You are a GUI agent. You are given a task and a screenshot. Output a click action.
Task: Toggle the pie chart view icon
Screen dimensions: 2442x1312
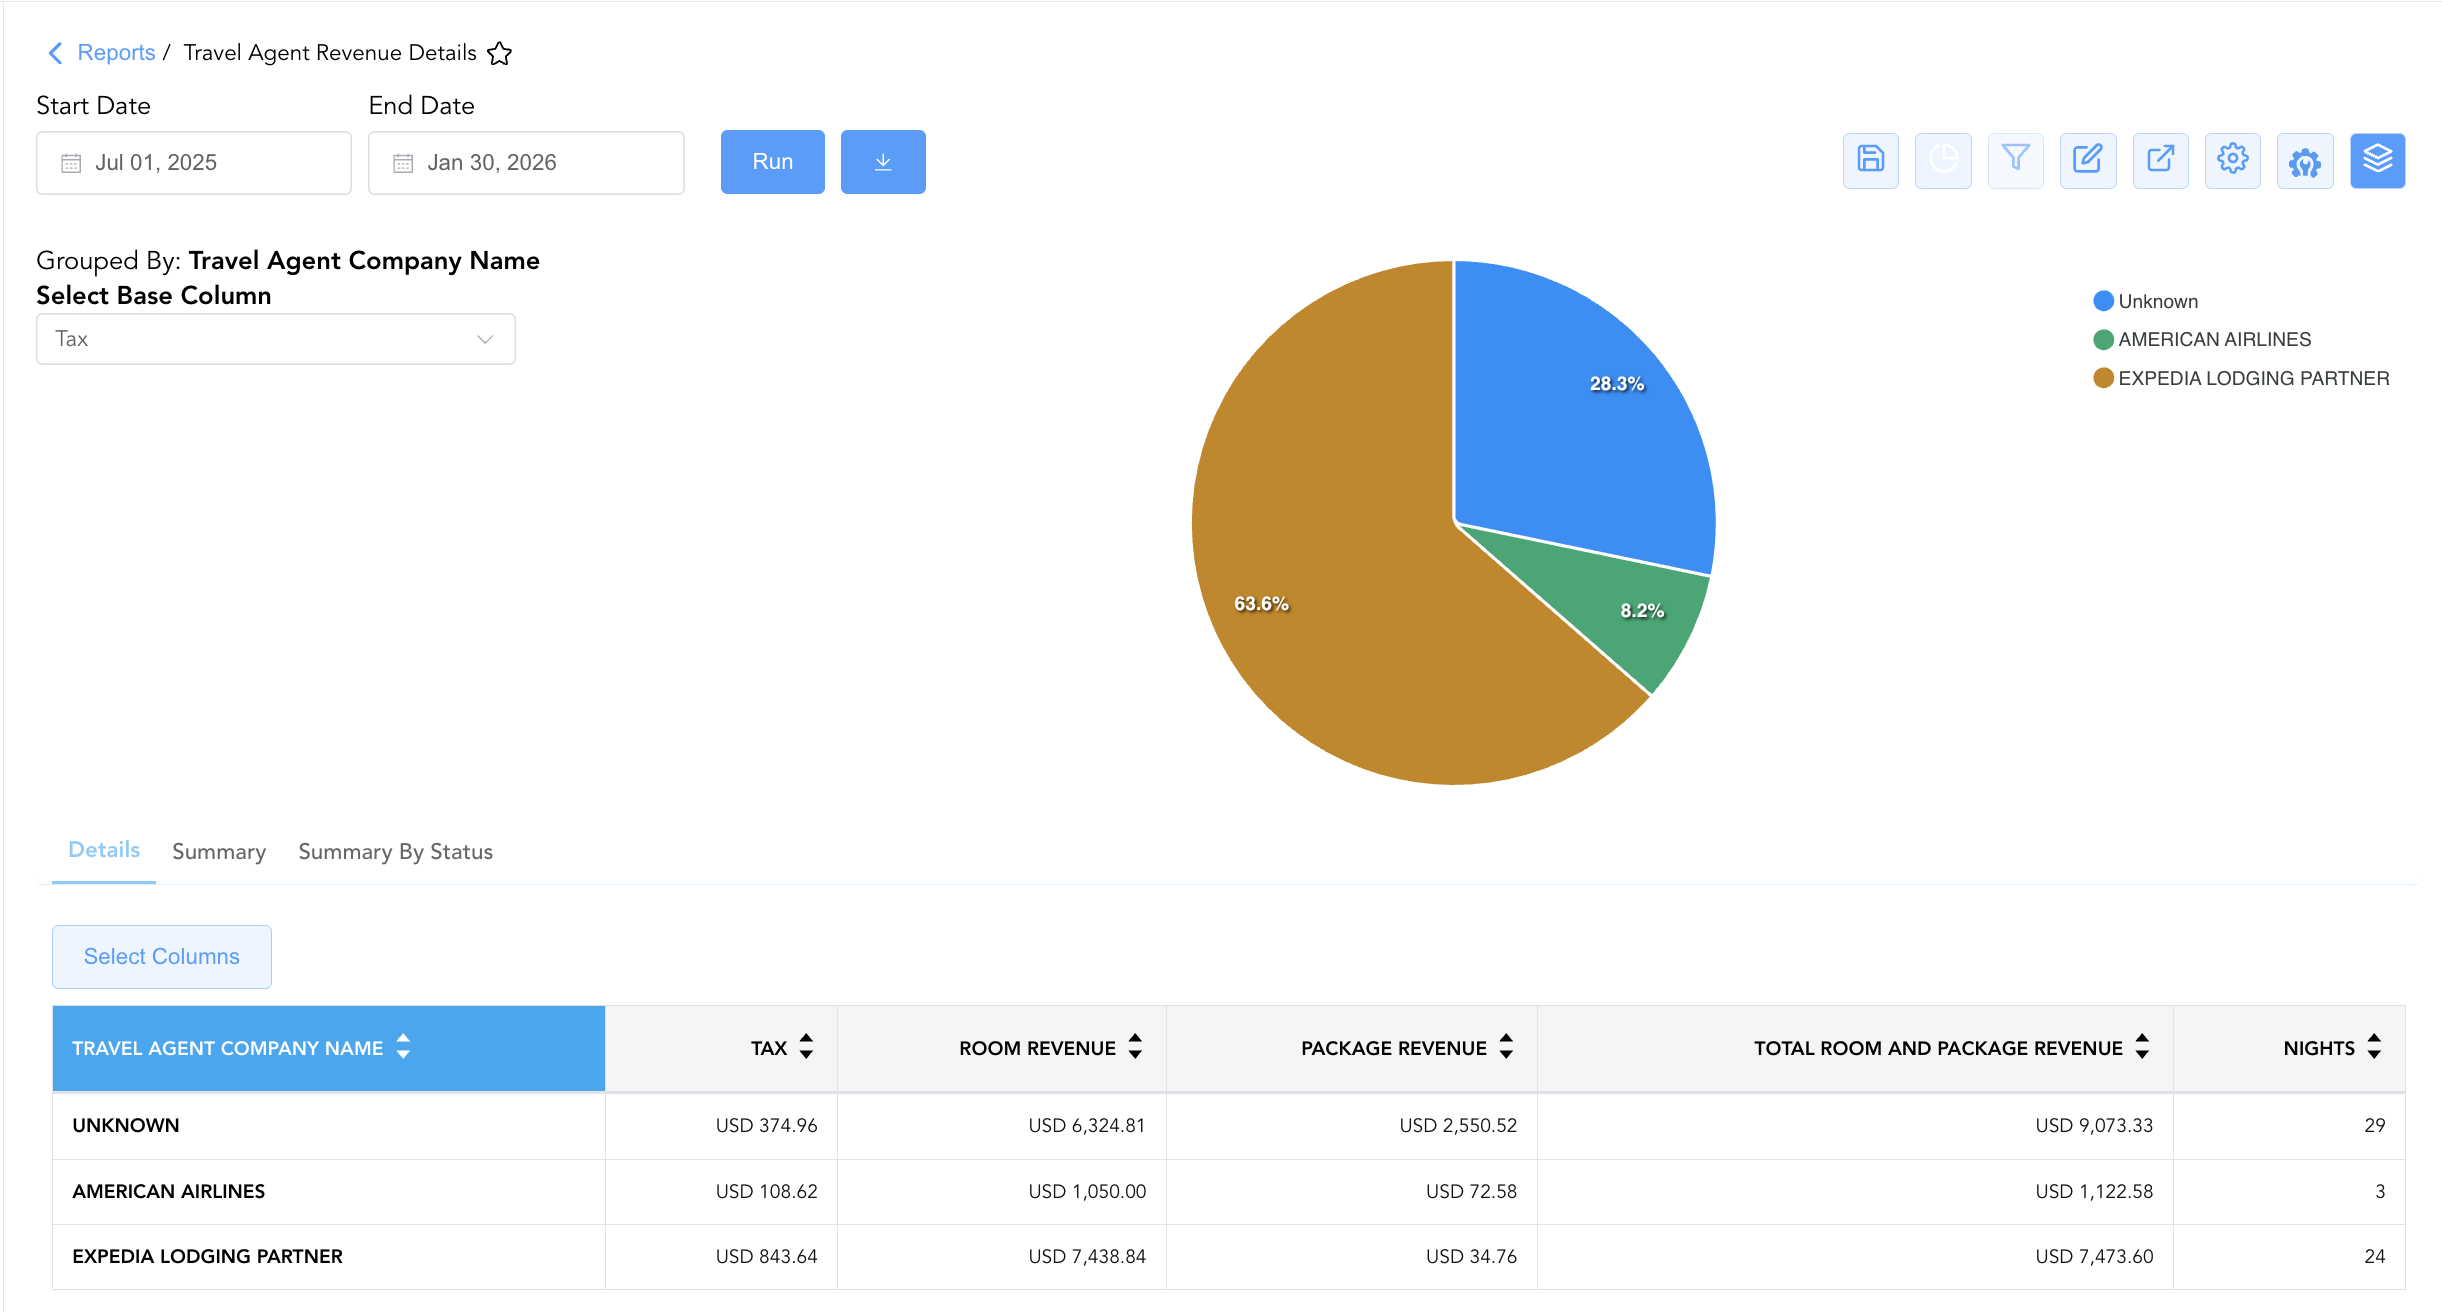click(1943, 160)
